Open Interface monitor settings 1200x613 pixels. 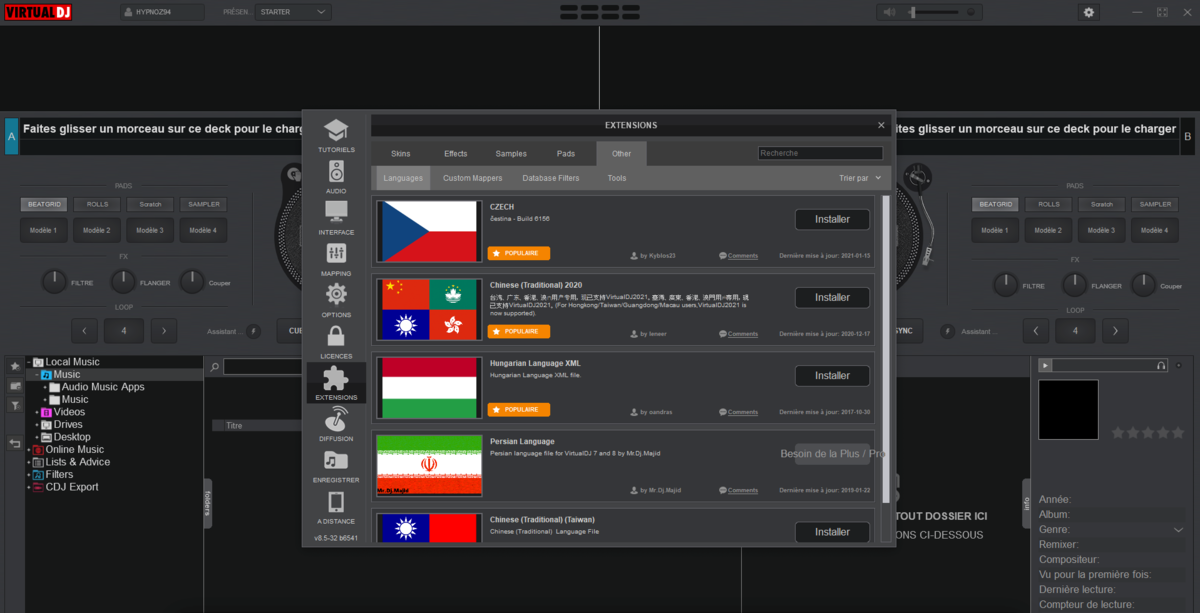336,217
